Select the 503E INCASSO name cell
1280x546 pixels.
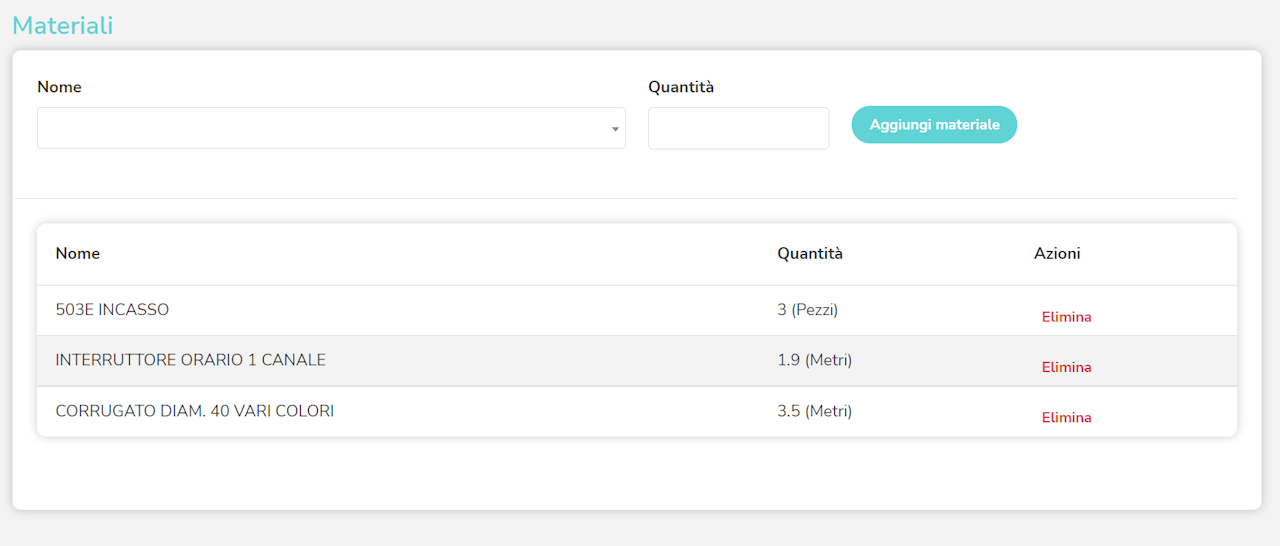point(112,310)
